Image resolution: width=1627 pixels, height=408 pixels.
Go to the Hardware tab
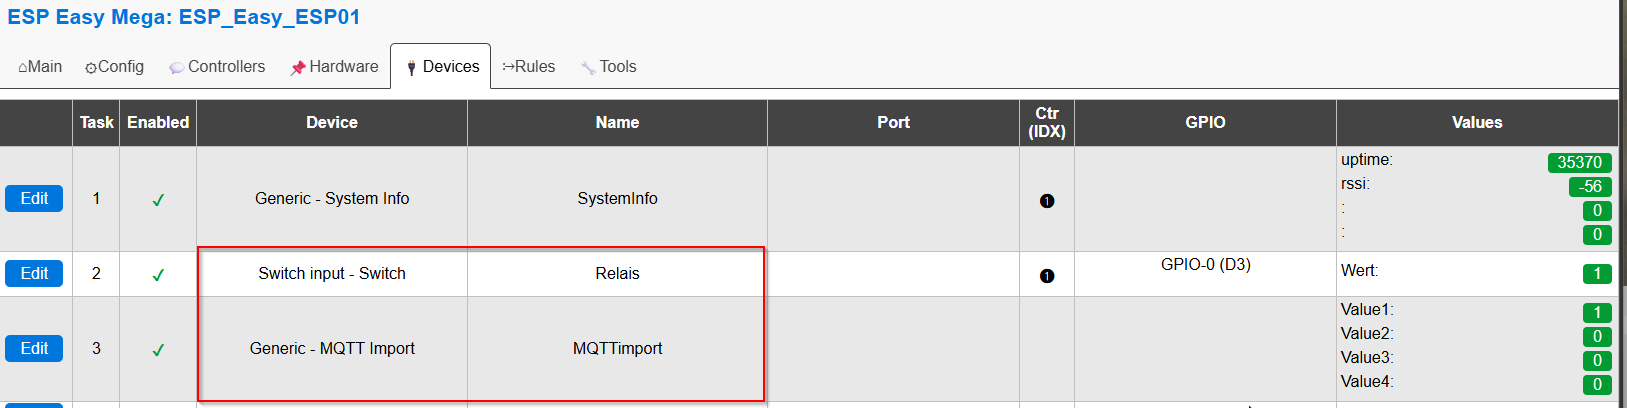[x=334, y=67]
